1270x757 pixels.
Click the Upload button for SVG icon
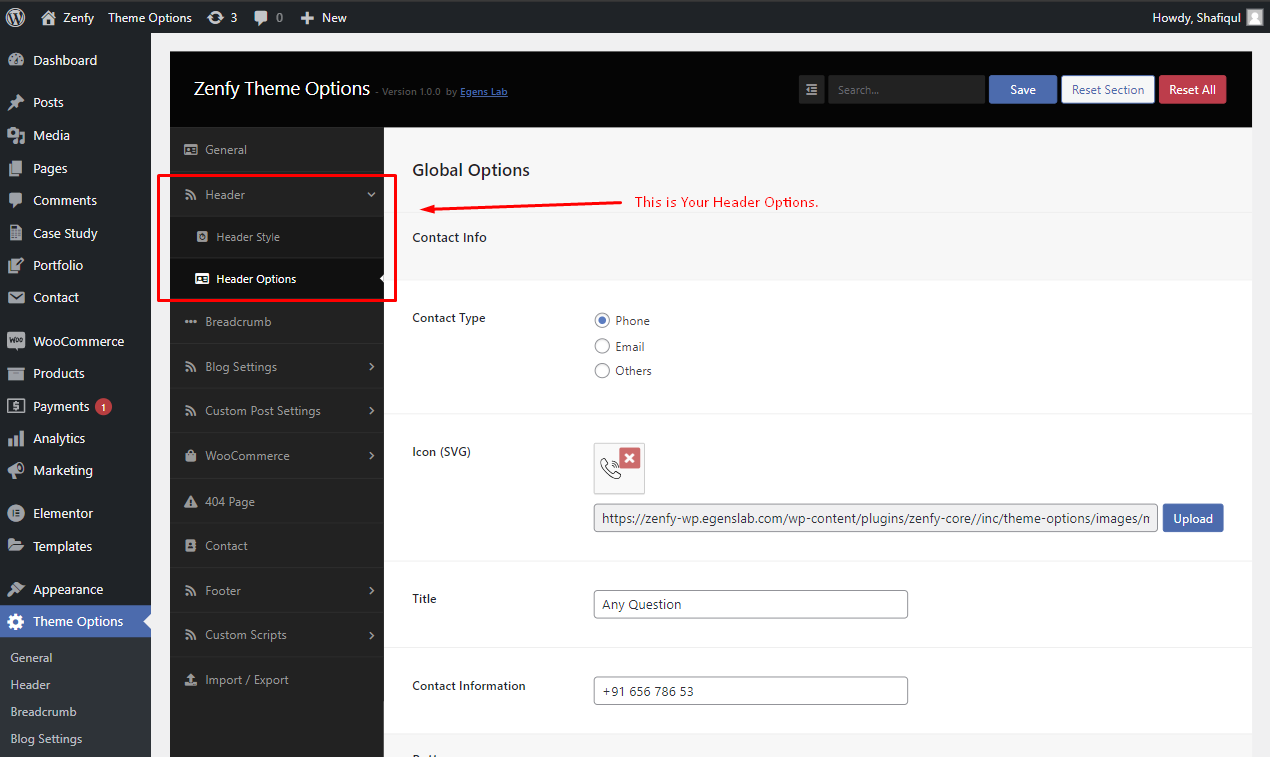(1193, 518)
